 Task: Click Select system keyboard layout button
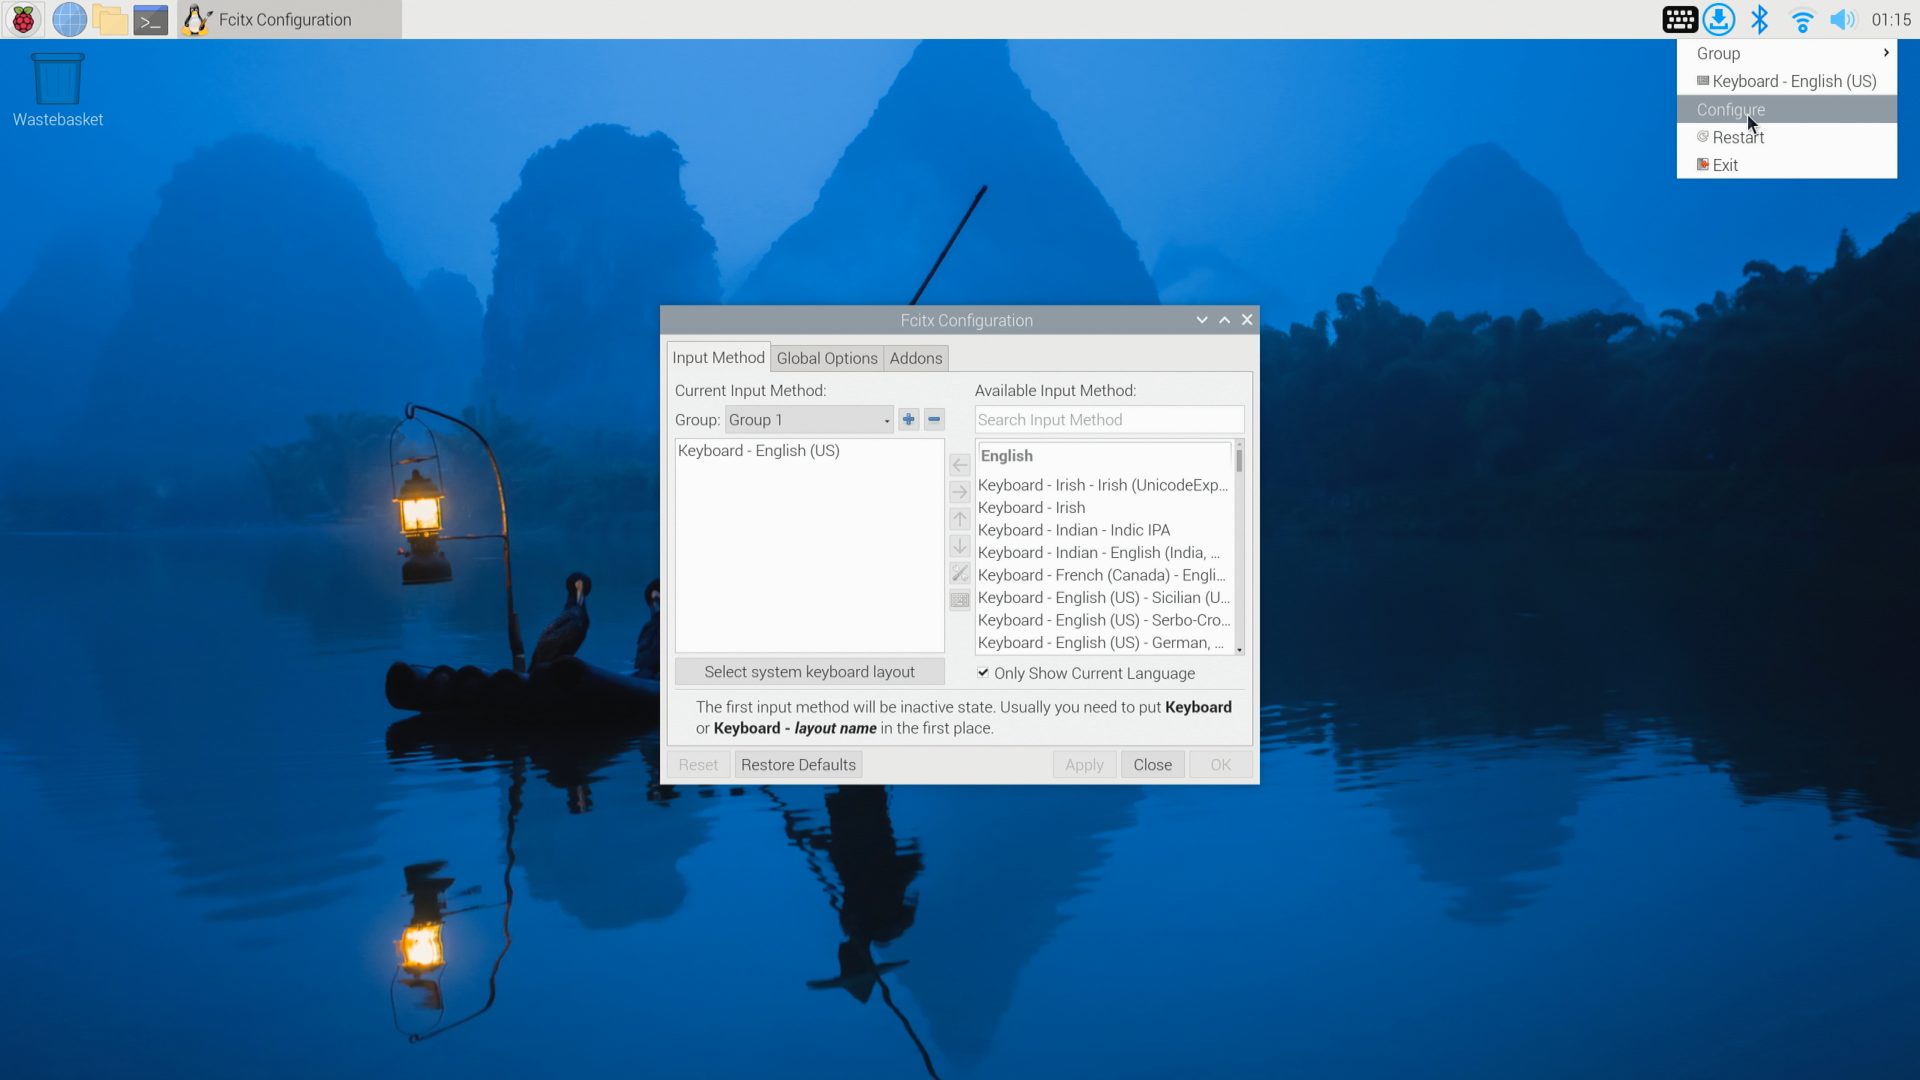pos(808,672)
